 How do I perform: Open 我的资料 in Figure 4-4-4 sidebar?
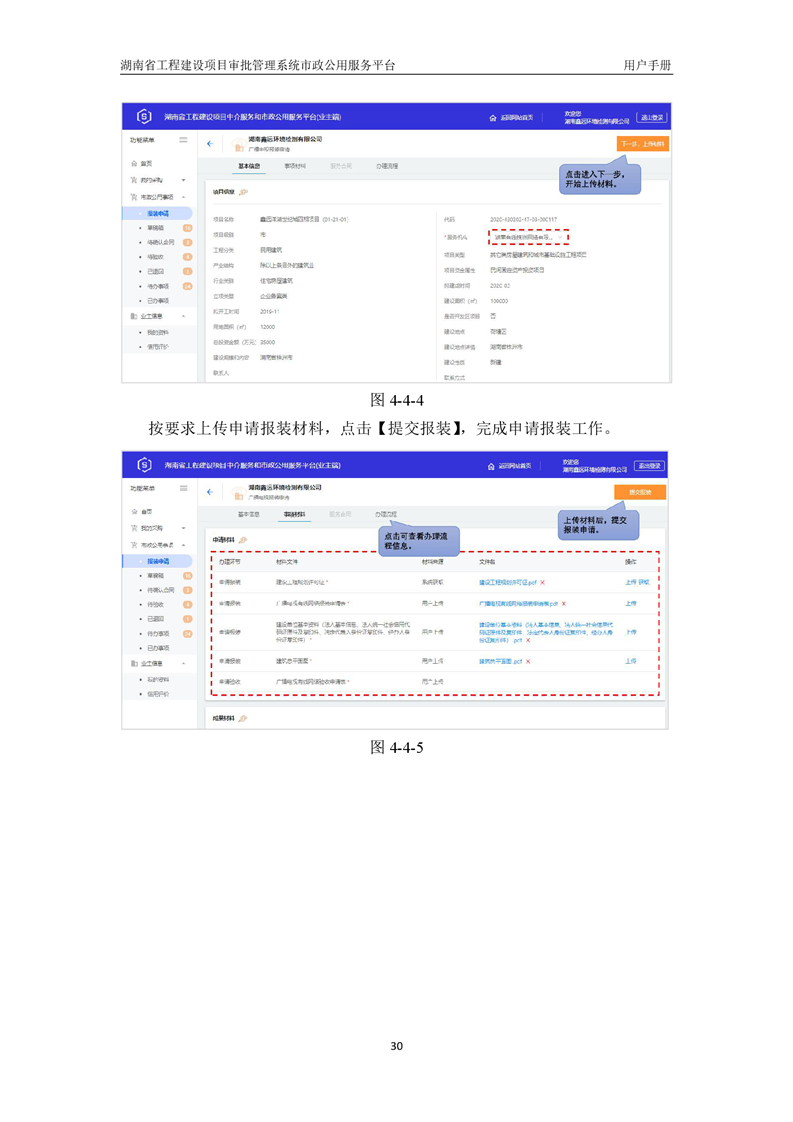(157, 332)
